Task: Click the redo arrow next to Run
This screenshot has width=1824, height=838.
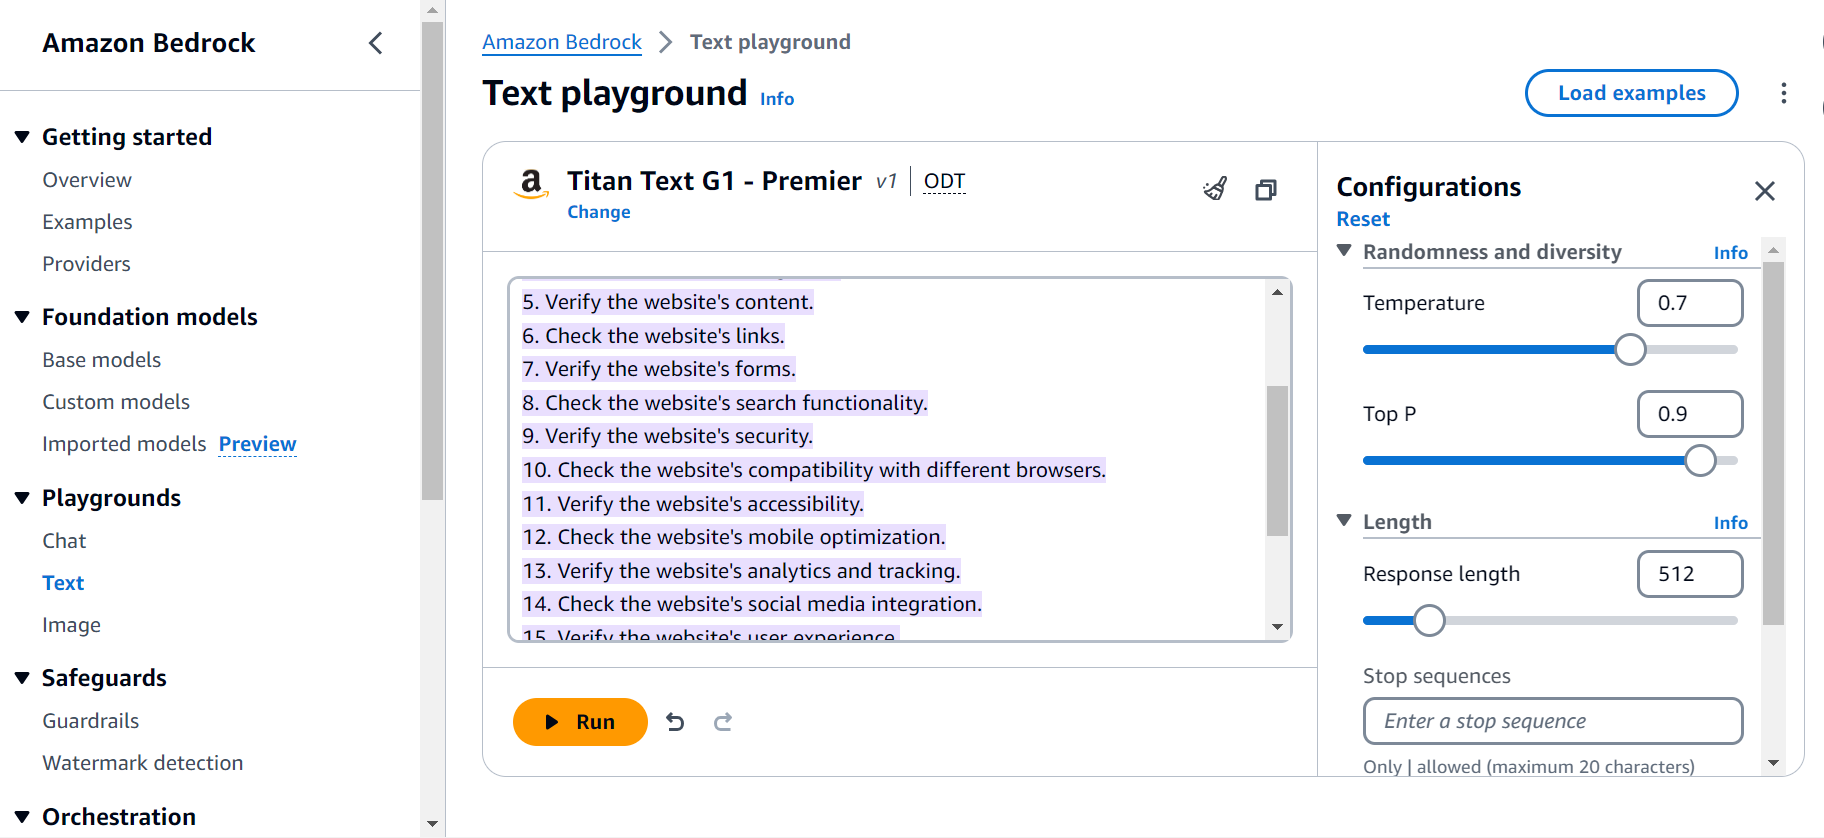Action: click(723, 722)
